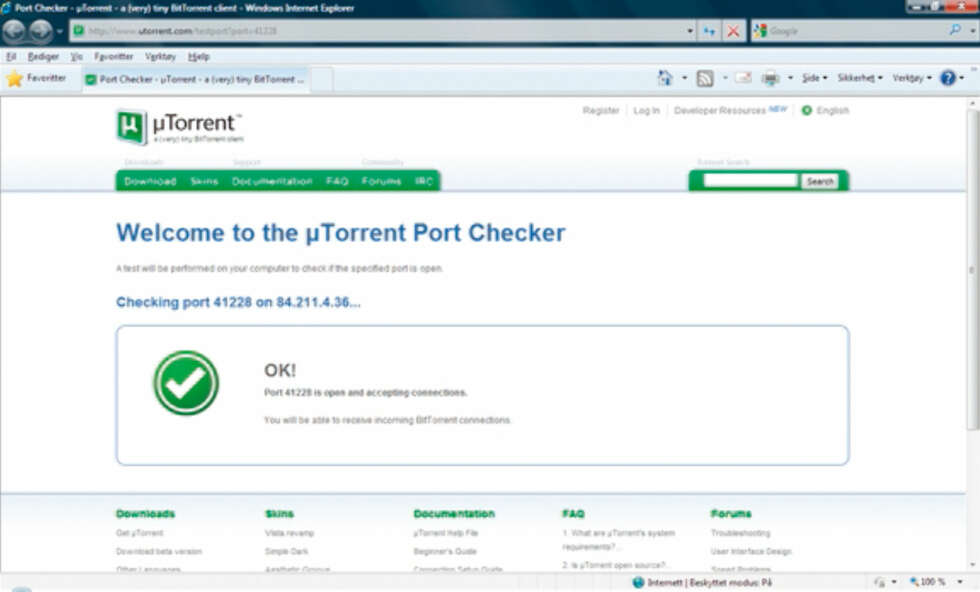Screen dimensions: 980x592
Task: Open the Skins footer heading
Action: [279, 514]
